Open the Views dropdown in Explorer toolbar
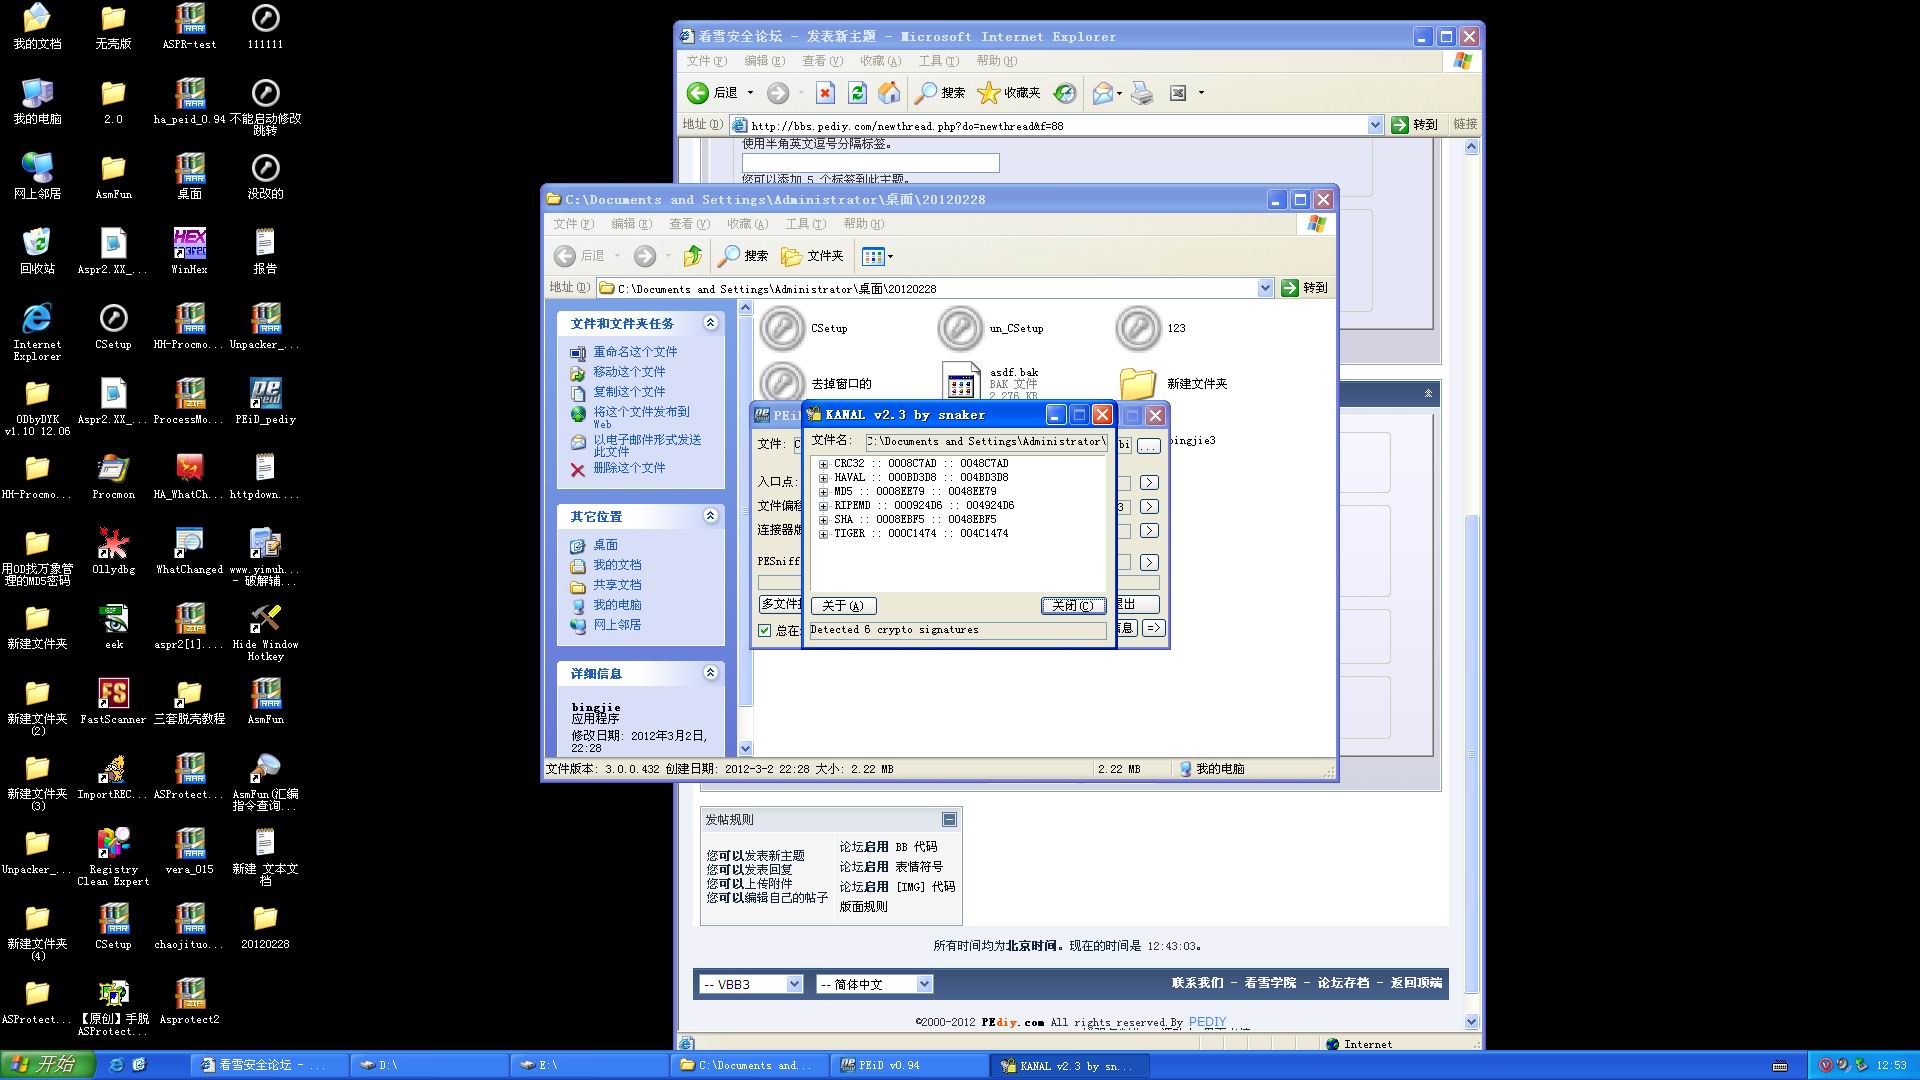1920x1080 pixels. coord(877,256)
